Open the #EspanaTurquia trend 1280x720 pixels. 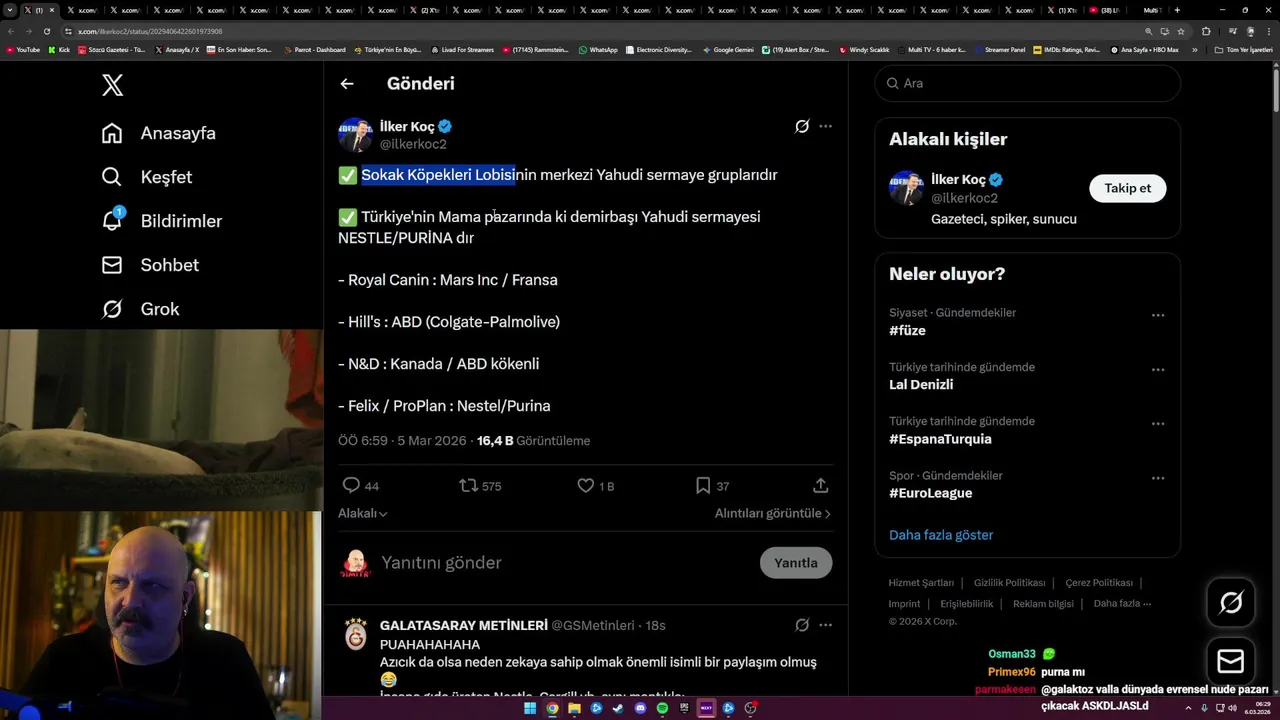coord(940,439)
